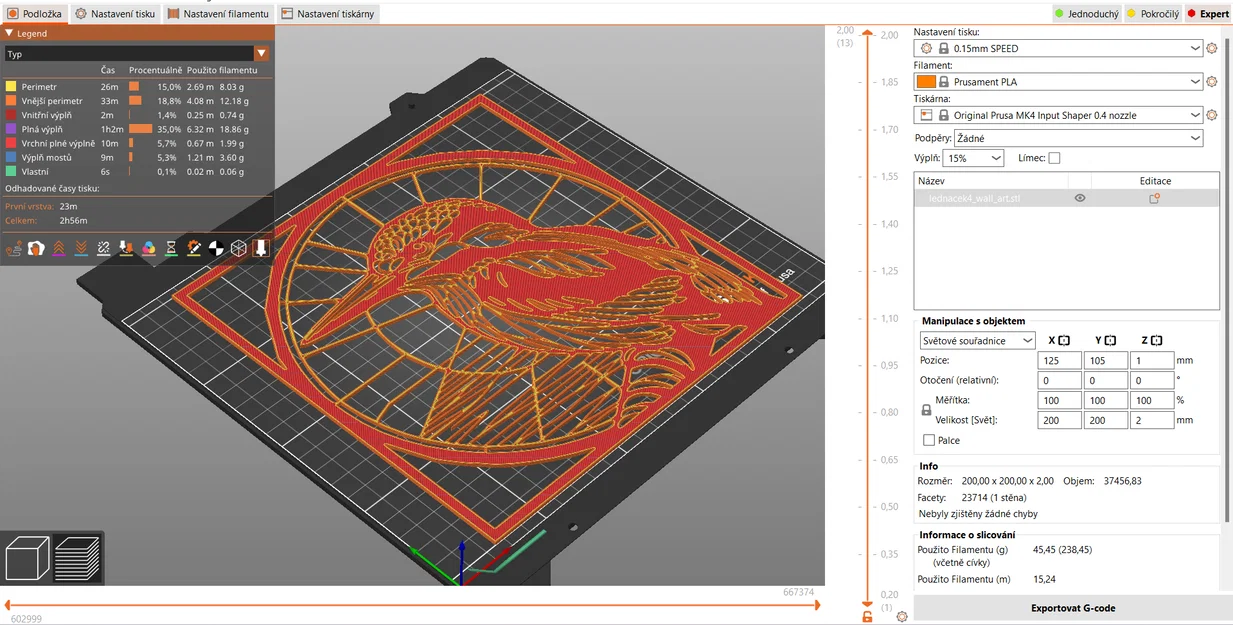Toggle shells wireframe cube icon
The image size is (1233, 625).
pos(239,247)
